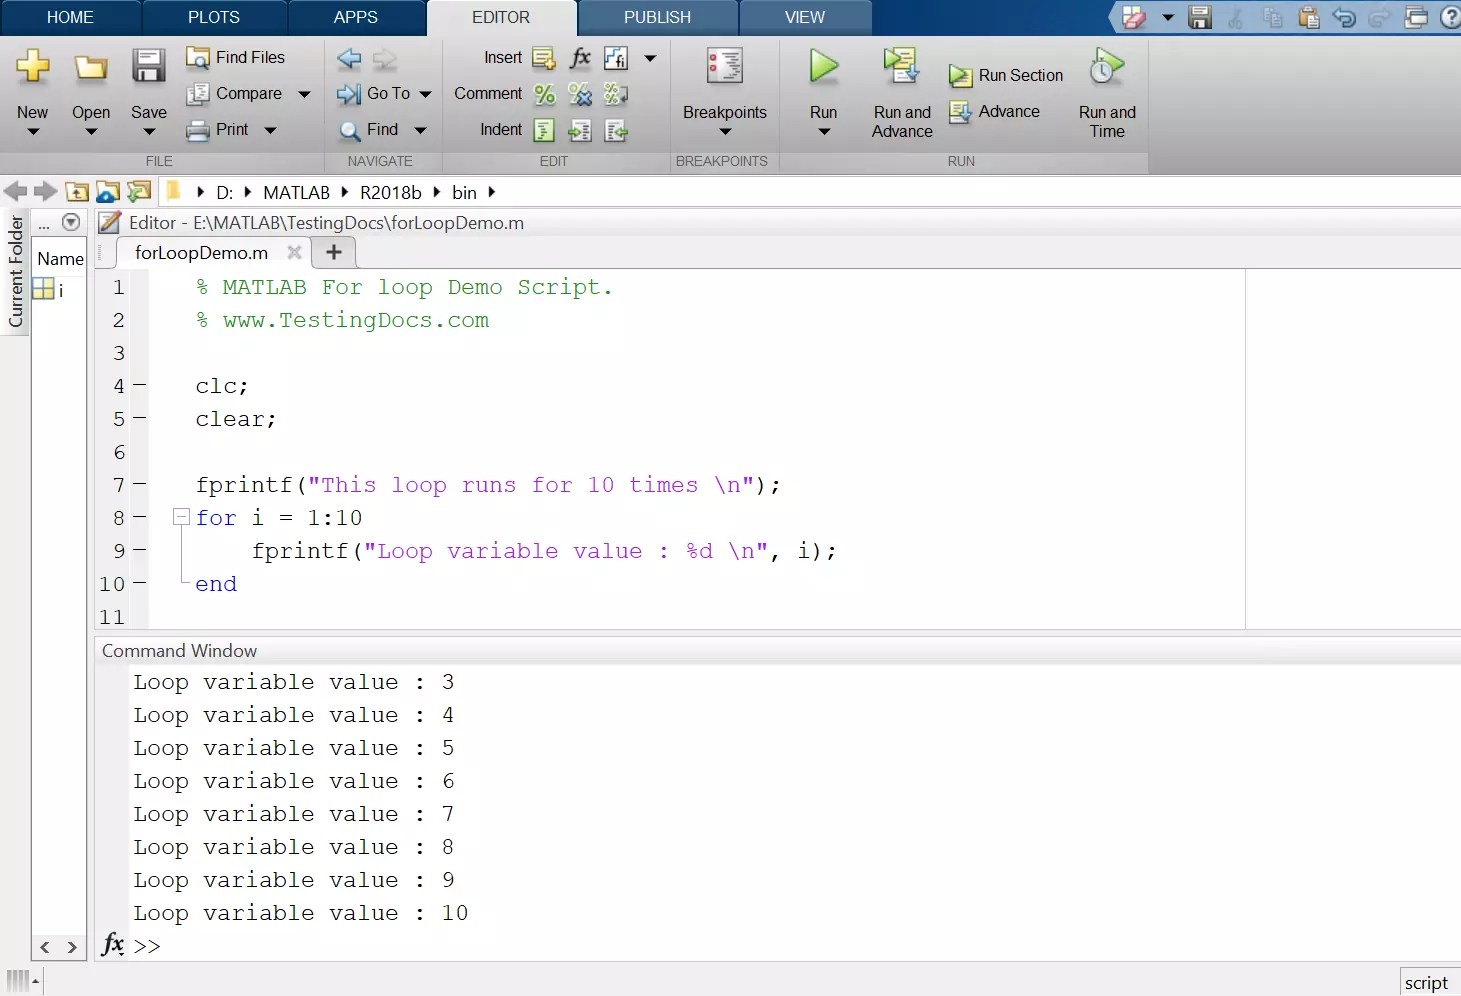This screenshot has height=996, width=1461.
Task: Select the forLoopDemo.m editor tab
Action: pyautogui.click(x=201, y=253)
